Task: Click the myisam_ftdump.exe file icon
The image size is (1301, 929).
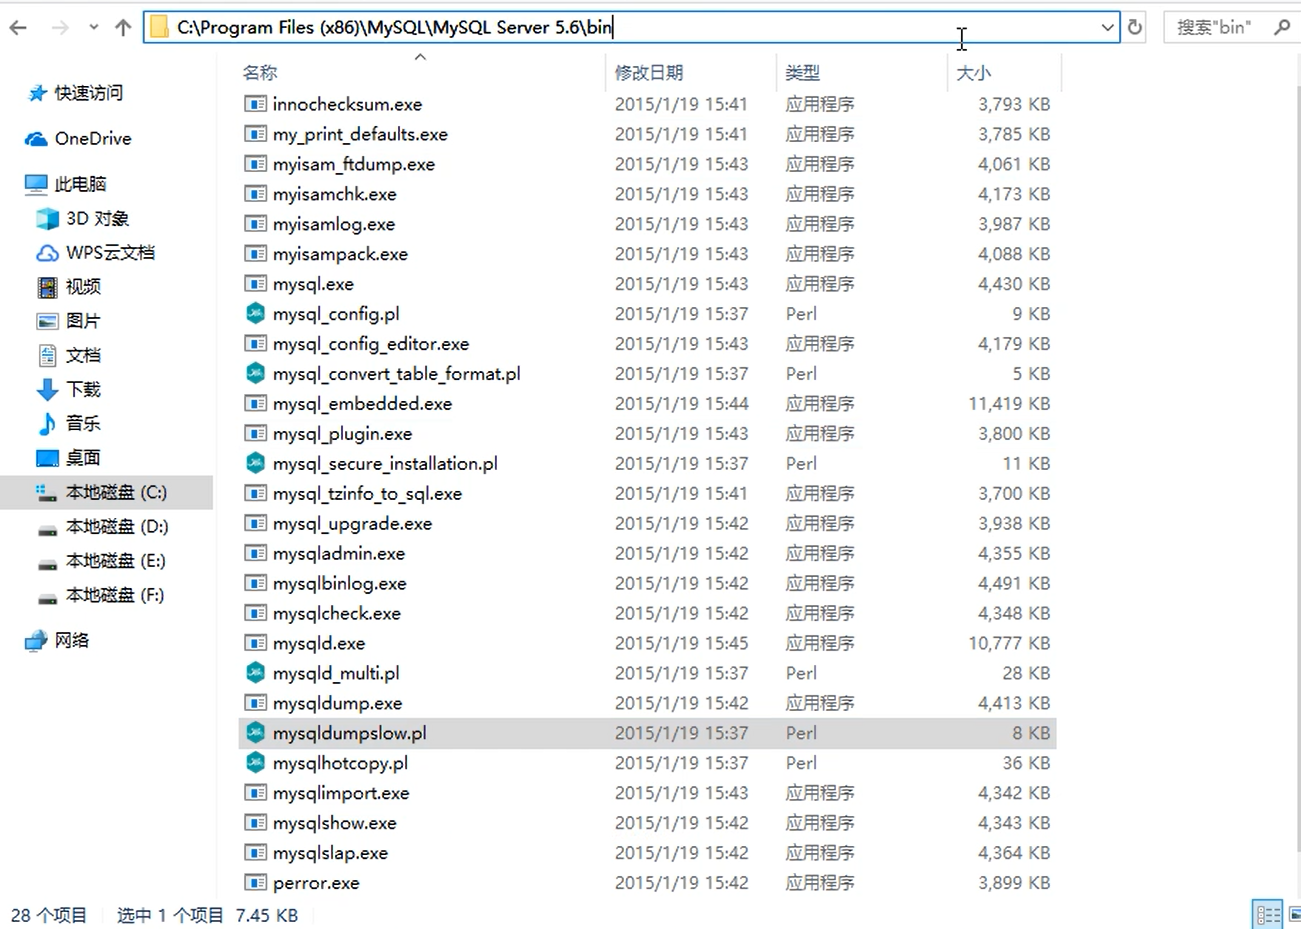Action: pos(256,164)
